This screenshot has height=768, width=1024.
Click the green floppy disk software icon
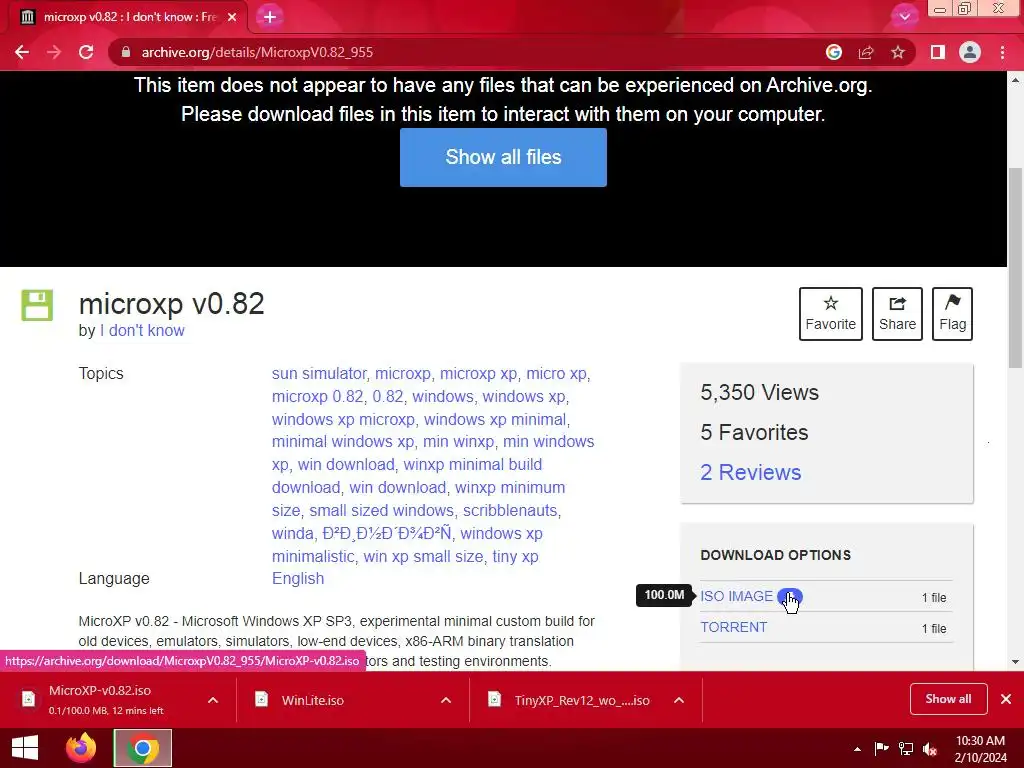[37, 305]
